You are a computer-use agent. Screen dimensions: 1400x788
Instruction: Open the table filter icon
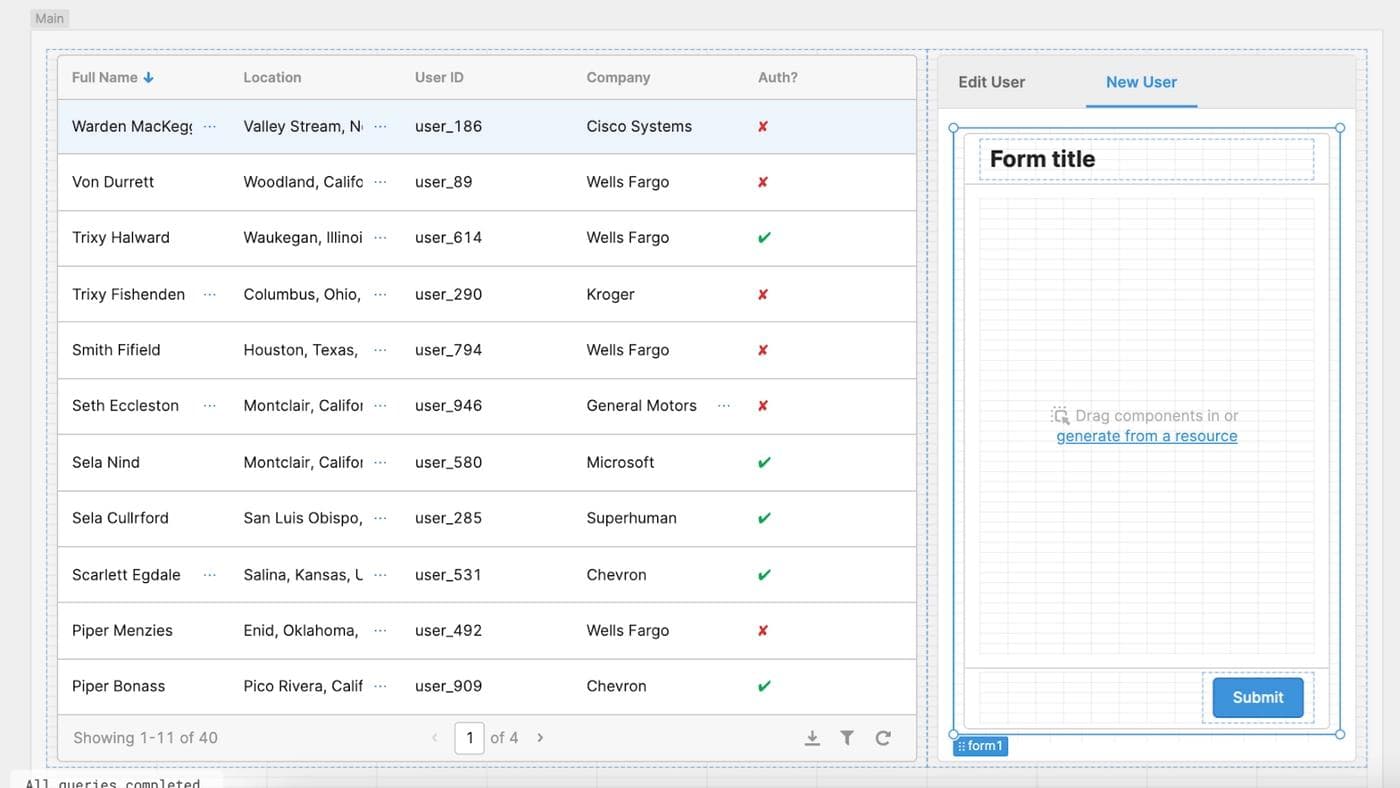coord(847,738)
